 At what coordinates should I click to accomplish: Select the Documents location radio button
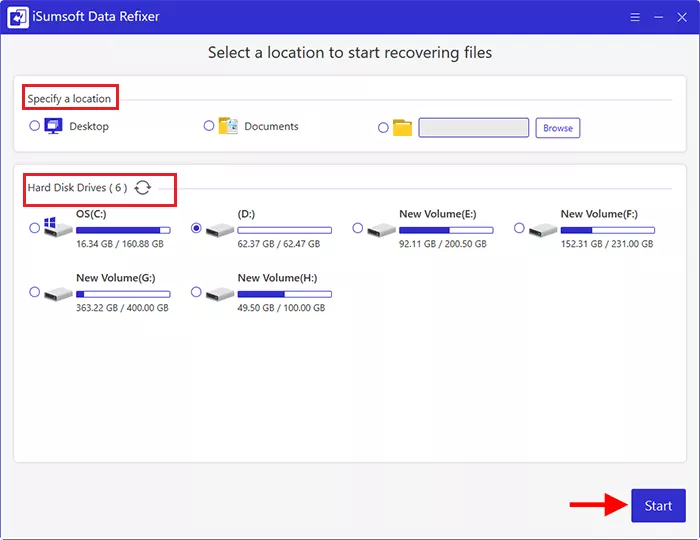209,126
